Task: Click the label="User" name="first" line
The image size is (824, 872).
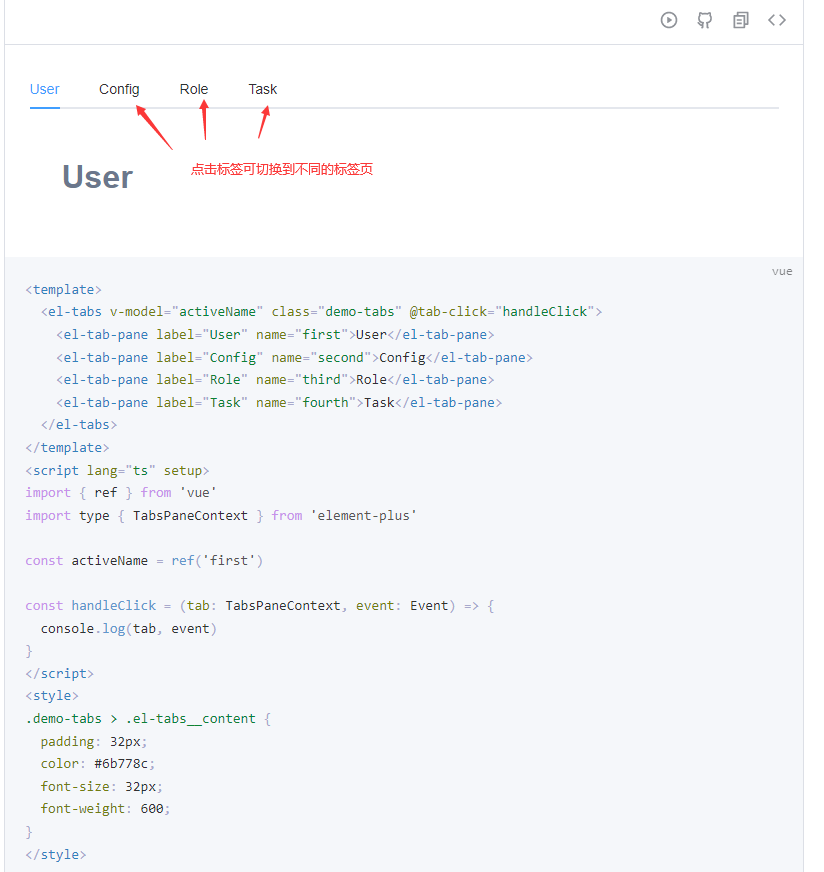Action: [275, 335]
